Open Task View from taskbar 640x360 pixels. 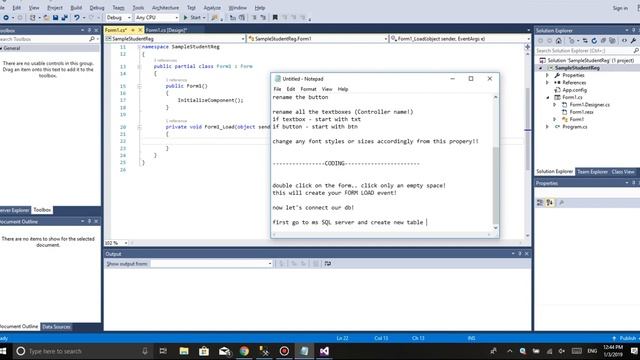(163, 351)
